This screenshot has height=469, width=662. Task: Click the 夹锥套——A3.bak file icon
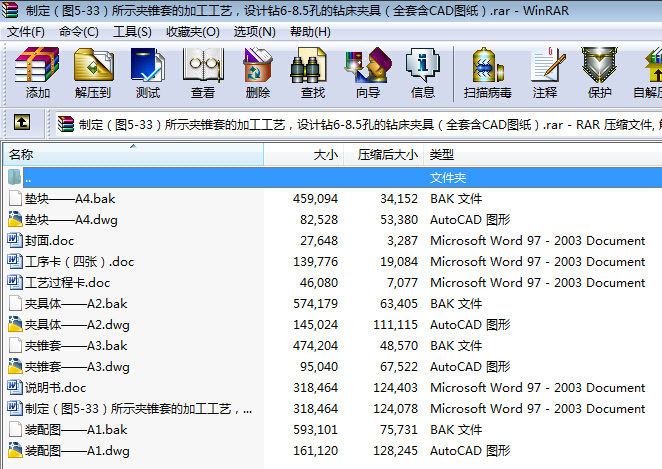point(15,345)
